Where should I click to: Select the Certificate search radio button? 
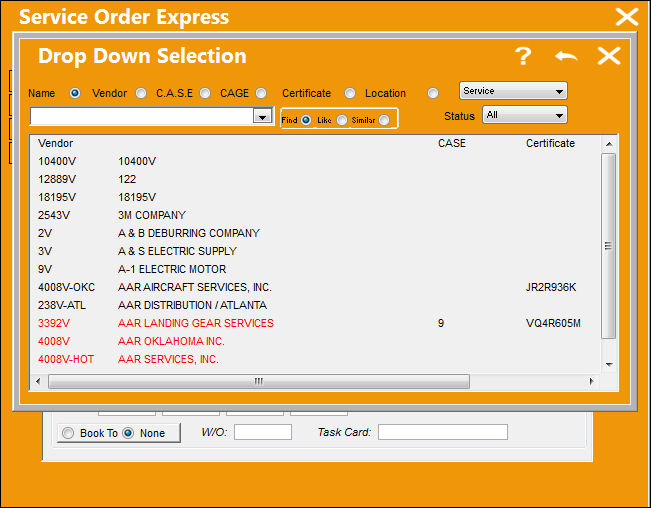click(350, 93)
